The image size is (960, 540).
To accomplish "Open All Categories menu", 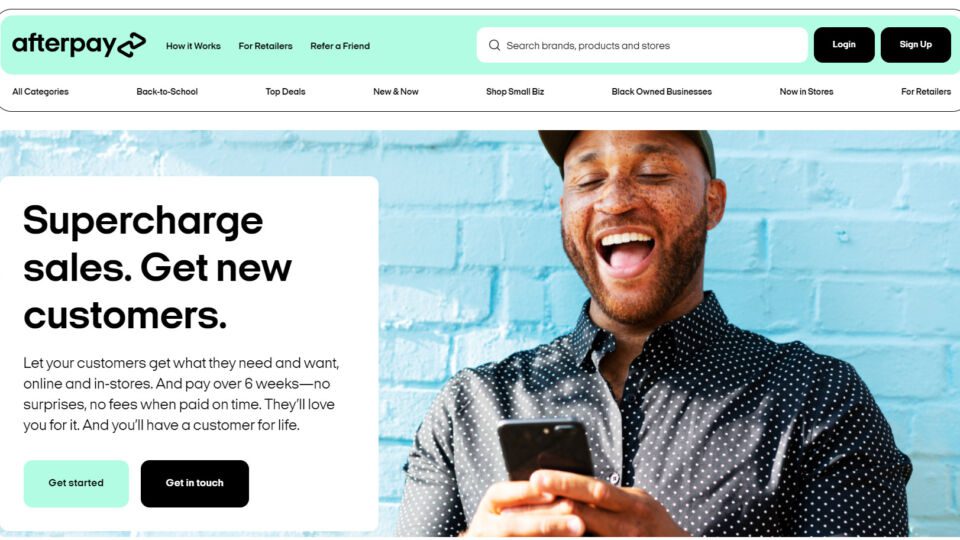I will [x=40, y=92].
